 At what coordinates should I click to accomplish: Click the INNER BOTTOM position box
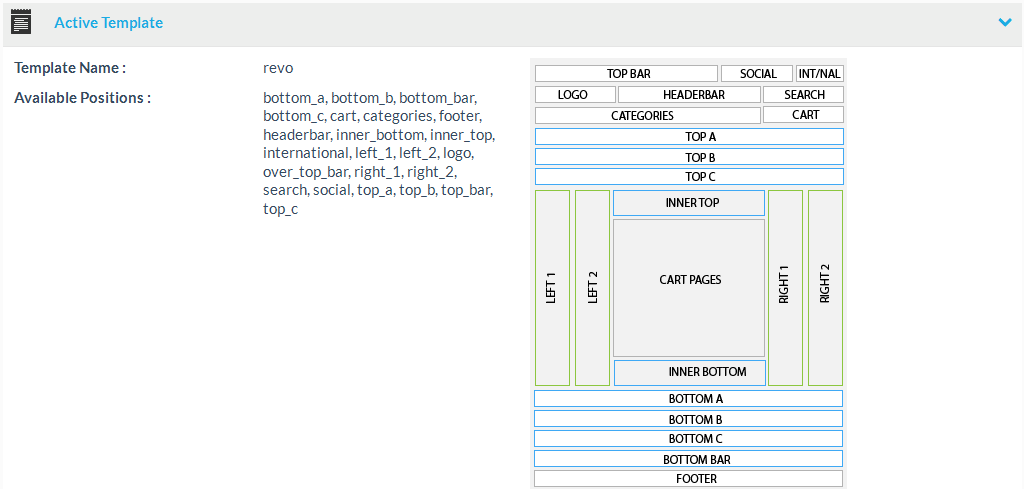(x=690, y=372)
